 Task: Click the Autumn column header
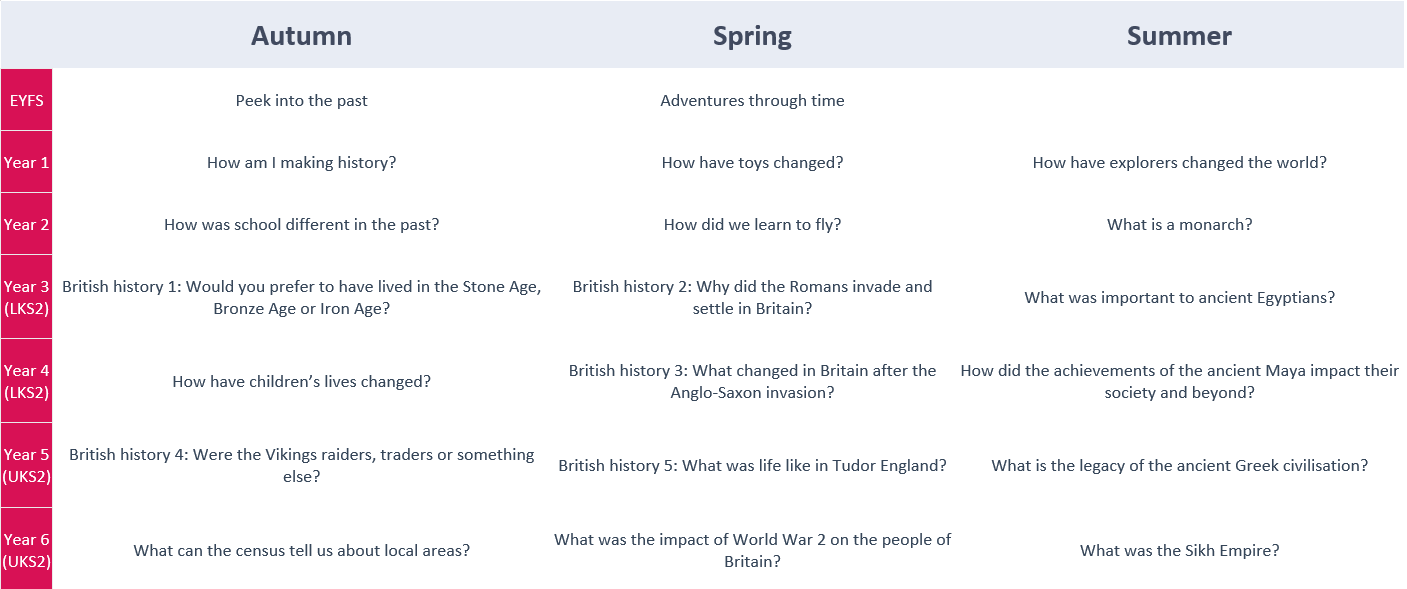click(x=301, y=36)
